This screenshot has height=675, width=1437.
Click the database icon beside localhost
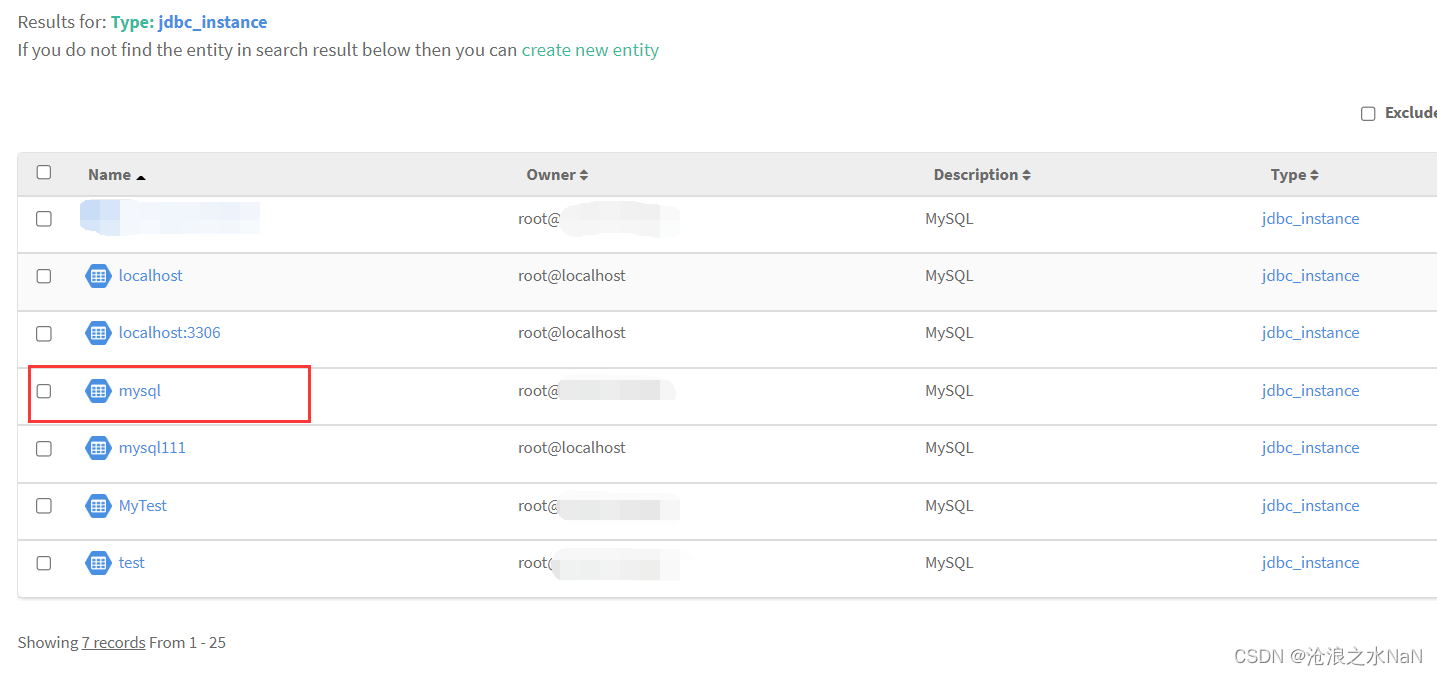pos(98,275)
